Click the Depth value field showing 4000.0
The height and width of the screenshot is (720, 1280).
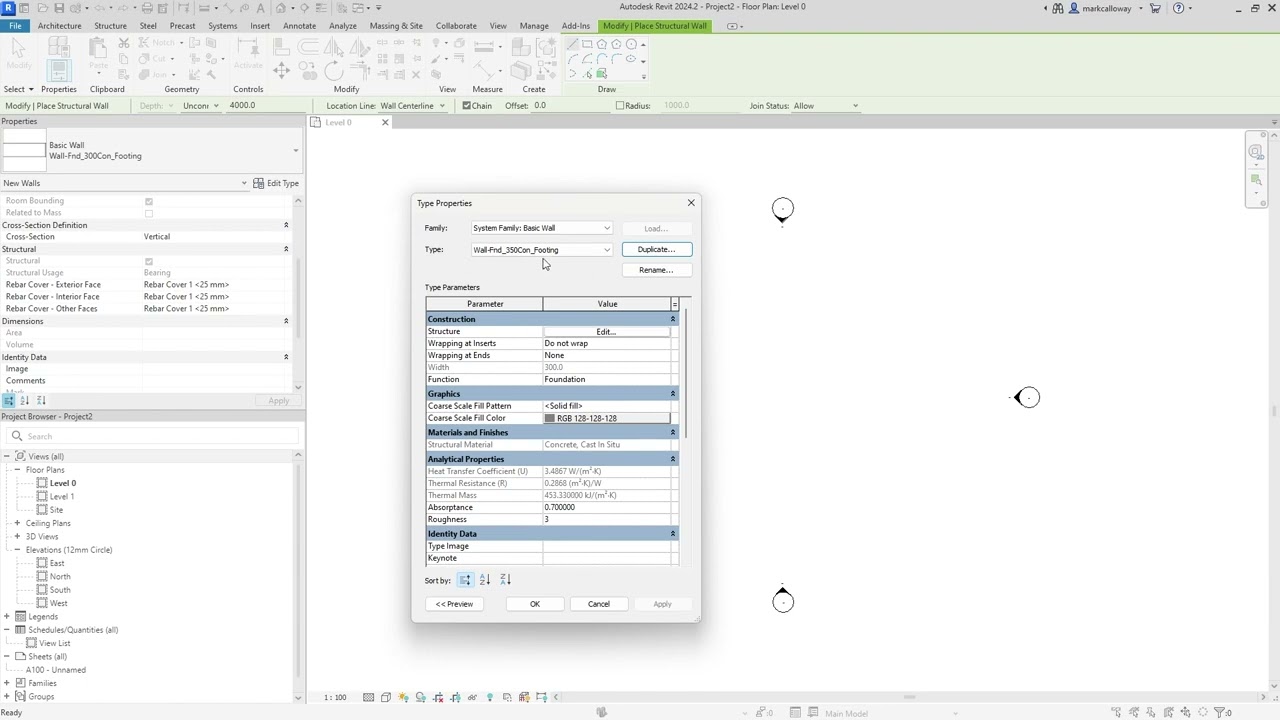pyautogui.click(x=265, y=105)
